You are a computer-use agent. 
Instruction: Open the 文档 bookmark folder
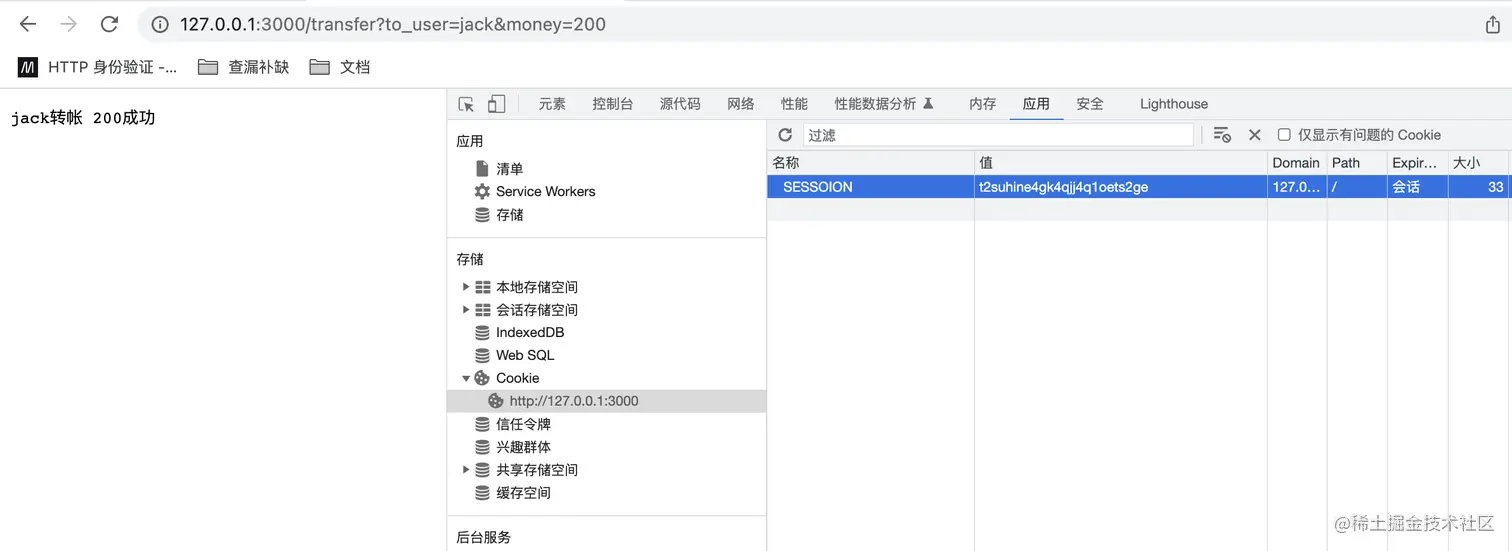[340, 67]
